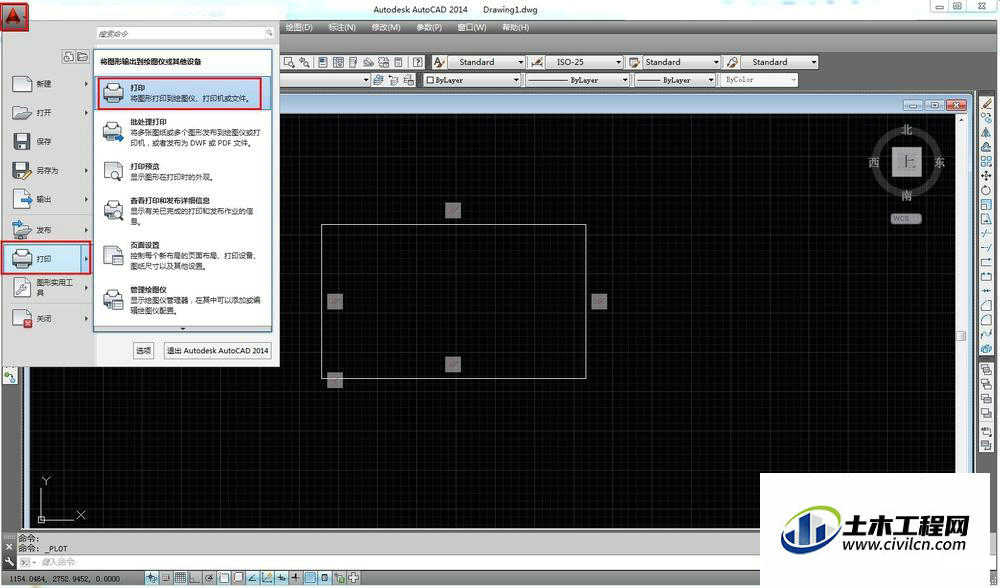Click the 批处理打印 batch plot printer icon
The height and width of the screenshot is (588, 1000).
(x=114, y=132)
